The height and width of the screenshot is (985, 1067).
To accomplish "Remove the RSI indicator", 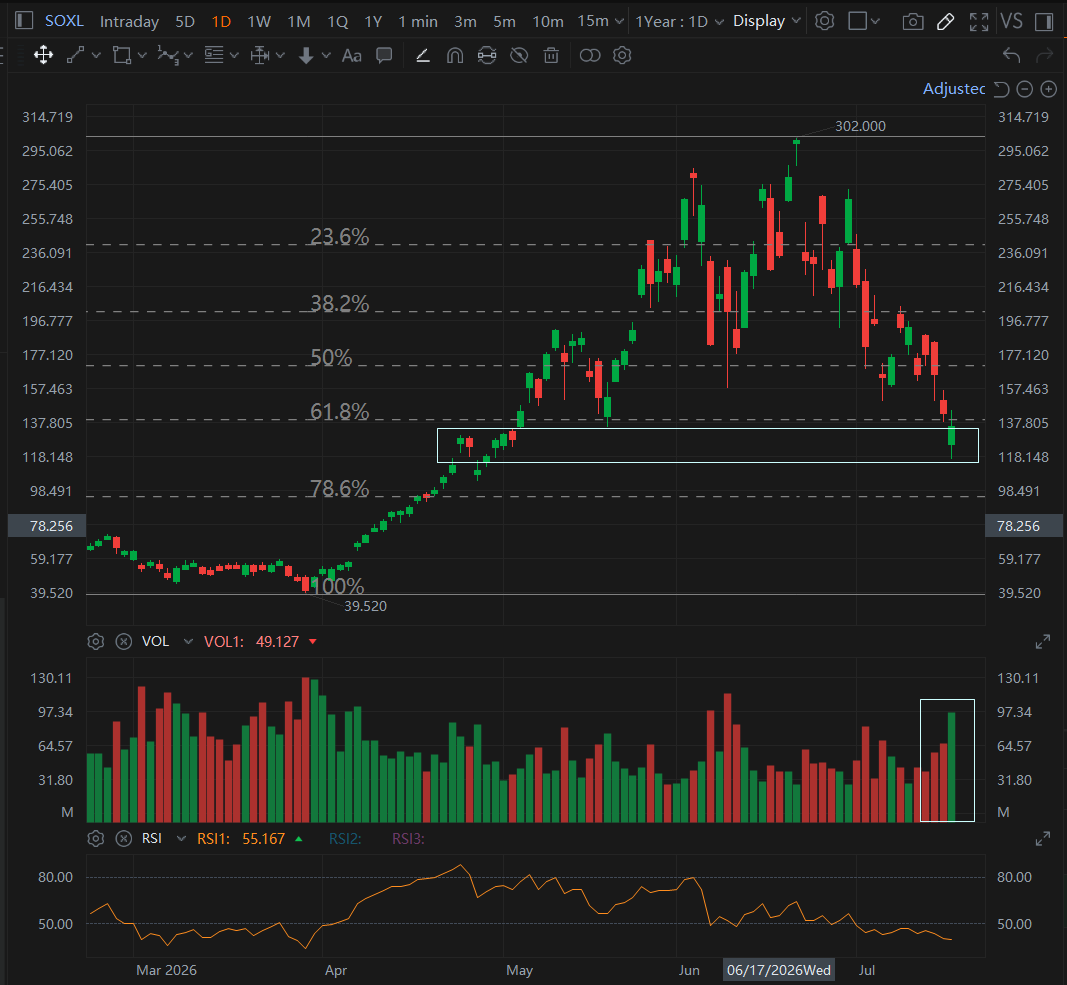I will point(124,839).
